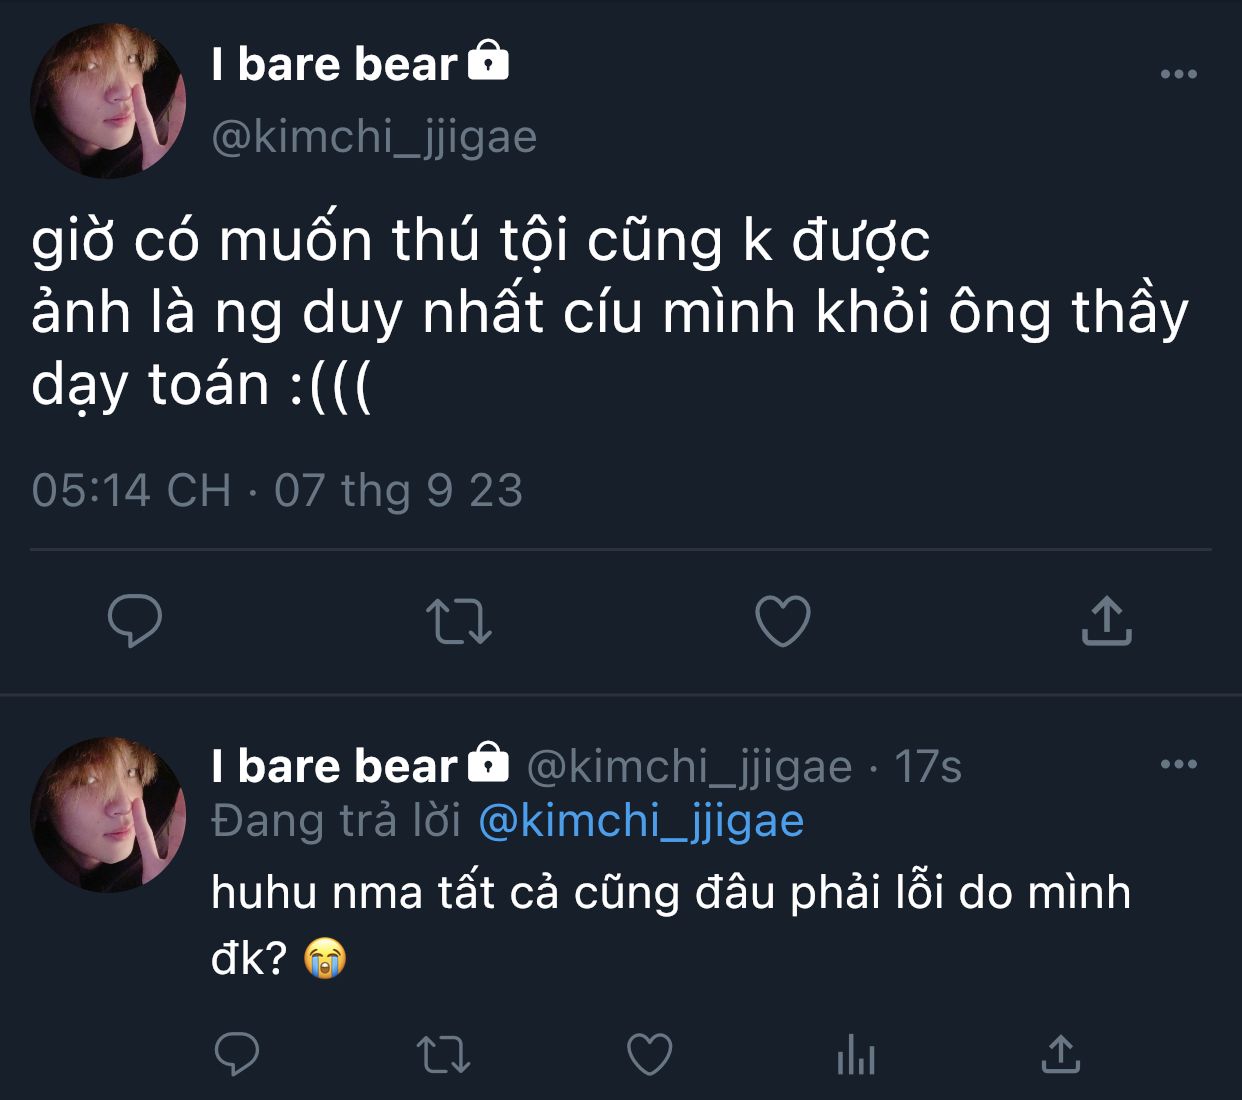Retweet the "huhu nma" reply tweet
The width and height of the screenshot is (1242, 1100).
coord(442,1054)
